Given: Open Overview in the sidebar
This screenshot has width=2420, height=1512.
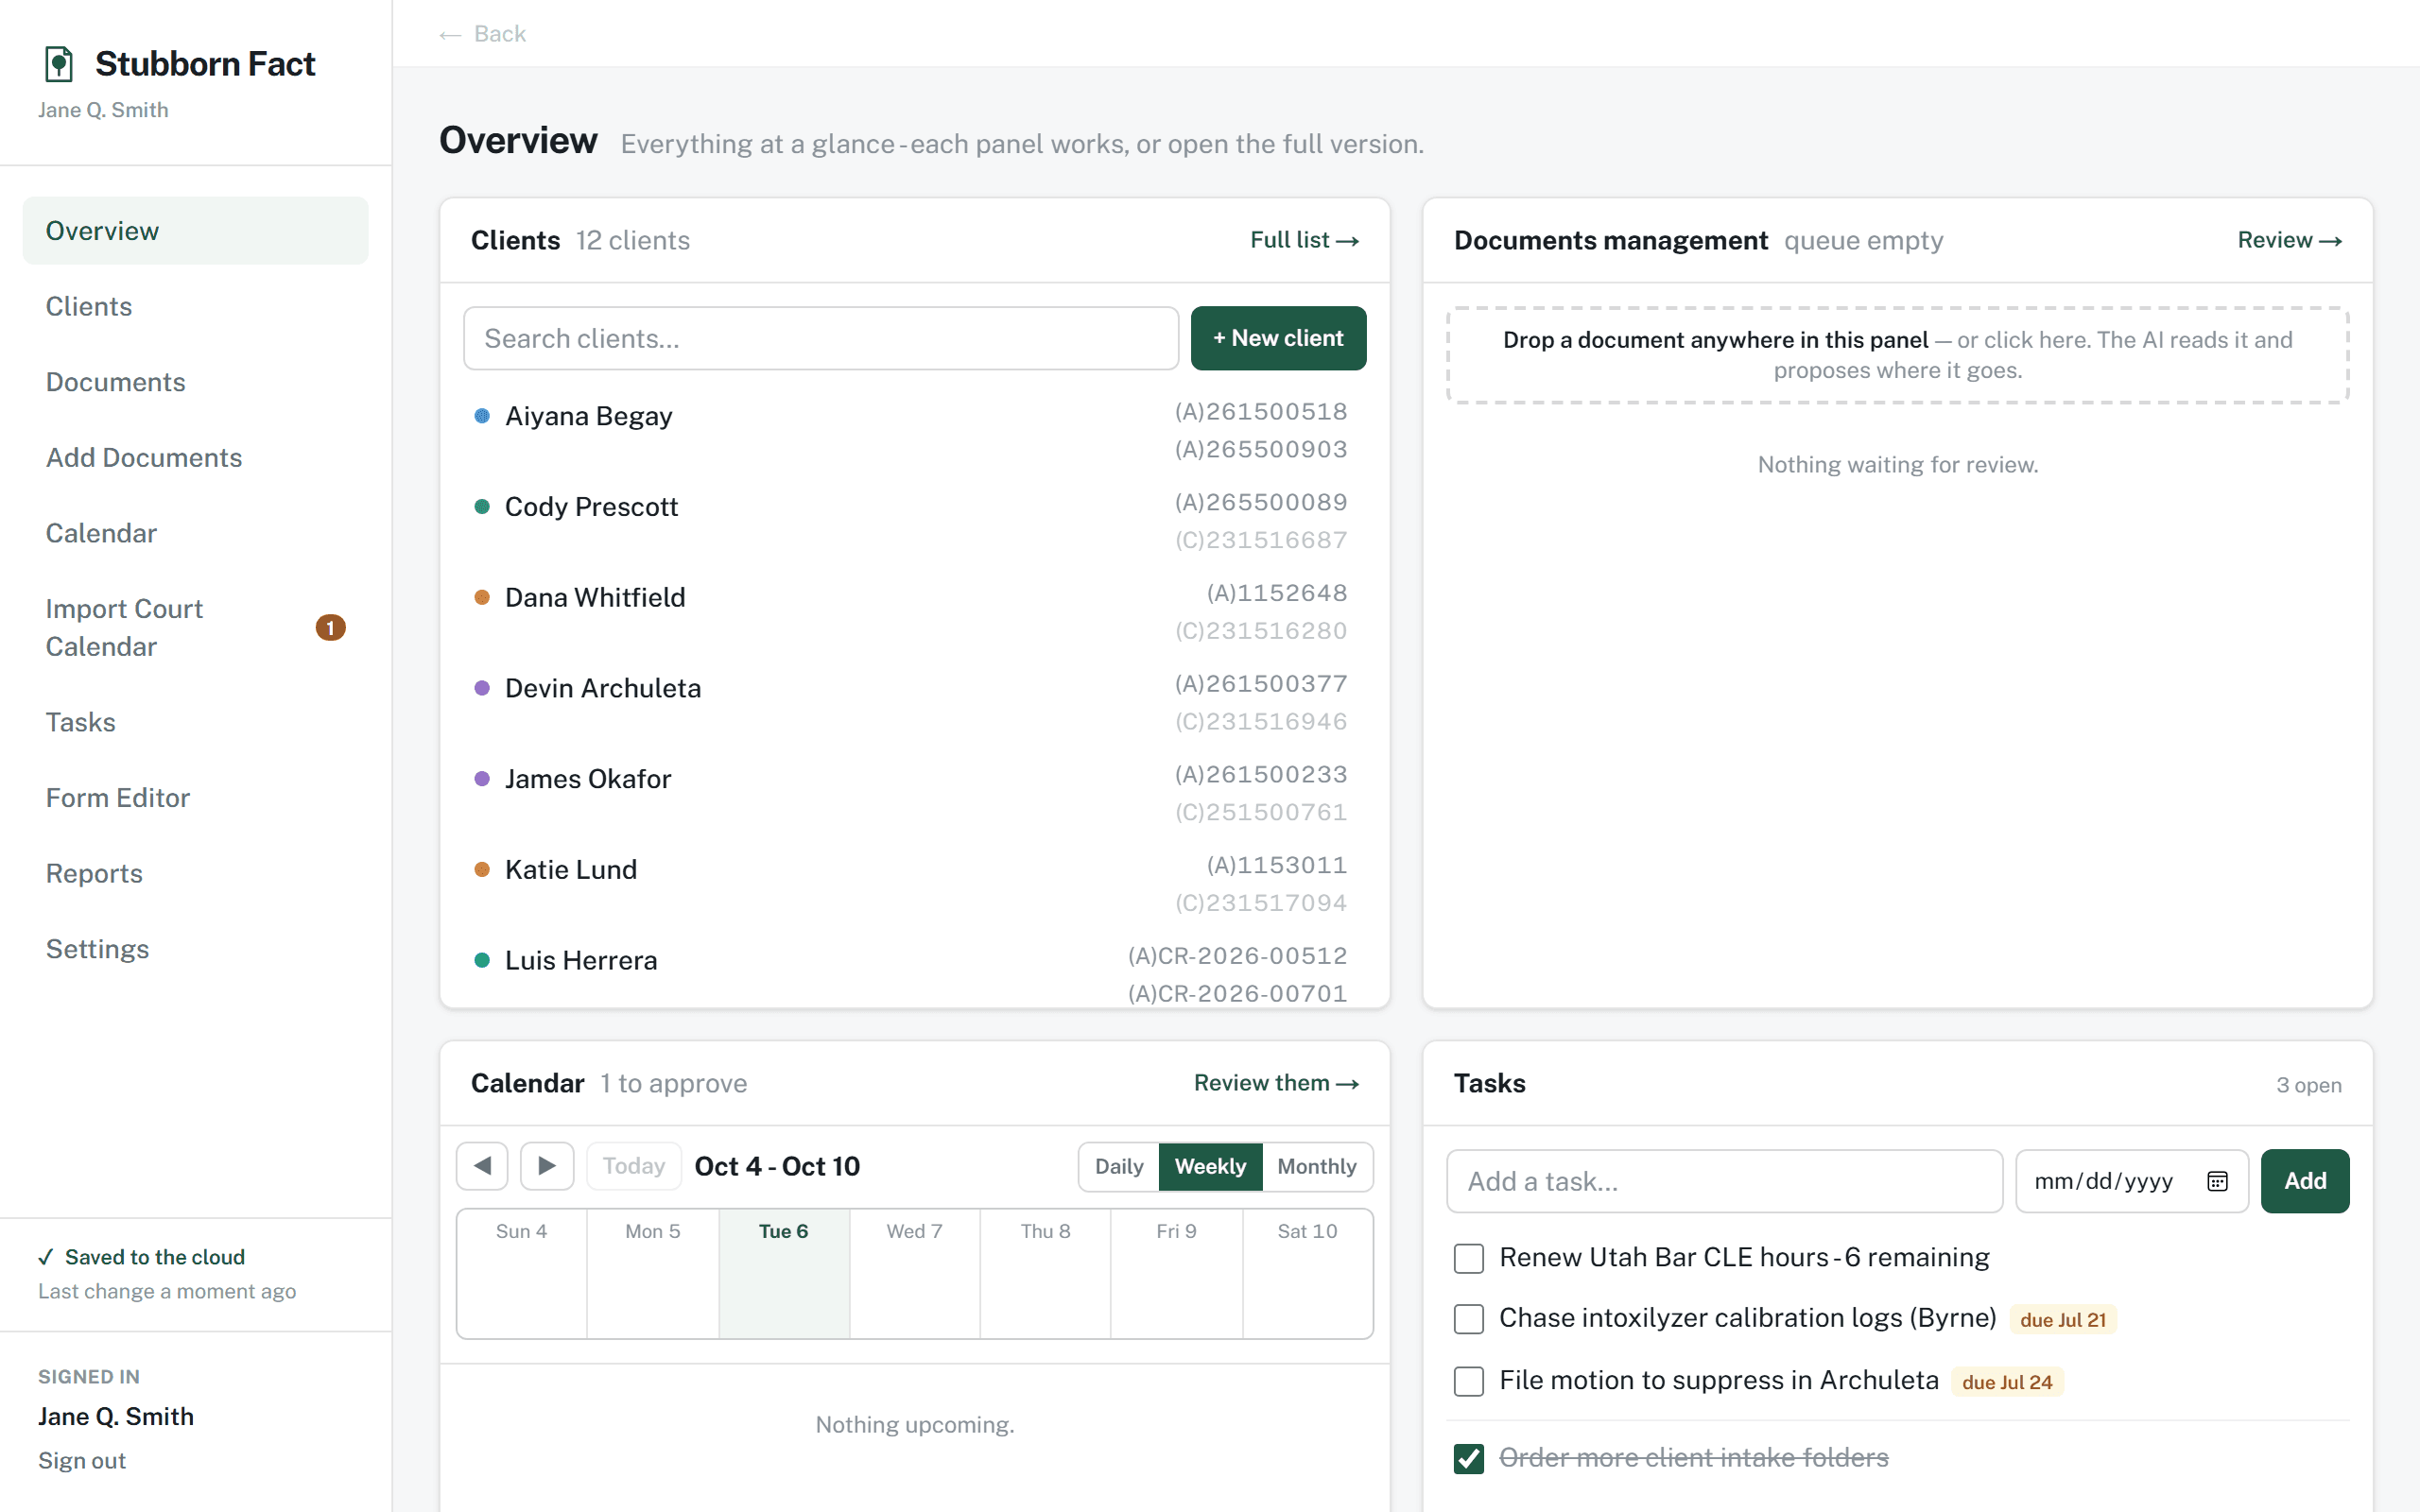Looking at the screenshot, I should pos(195,231).
